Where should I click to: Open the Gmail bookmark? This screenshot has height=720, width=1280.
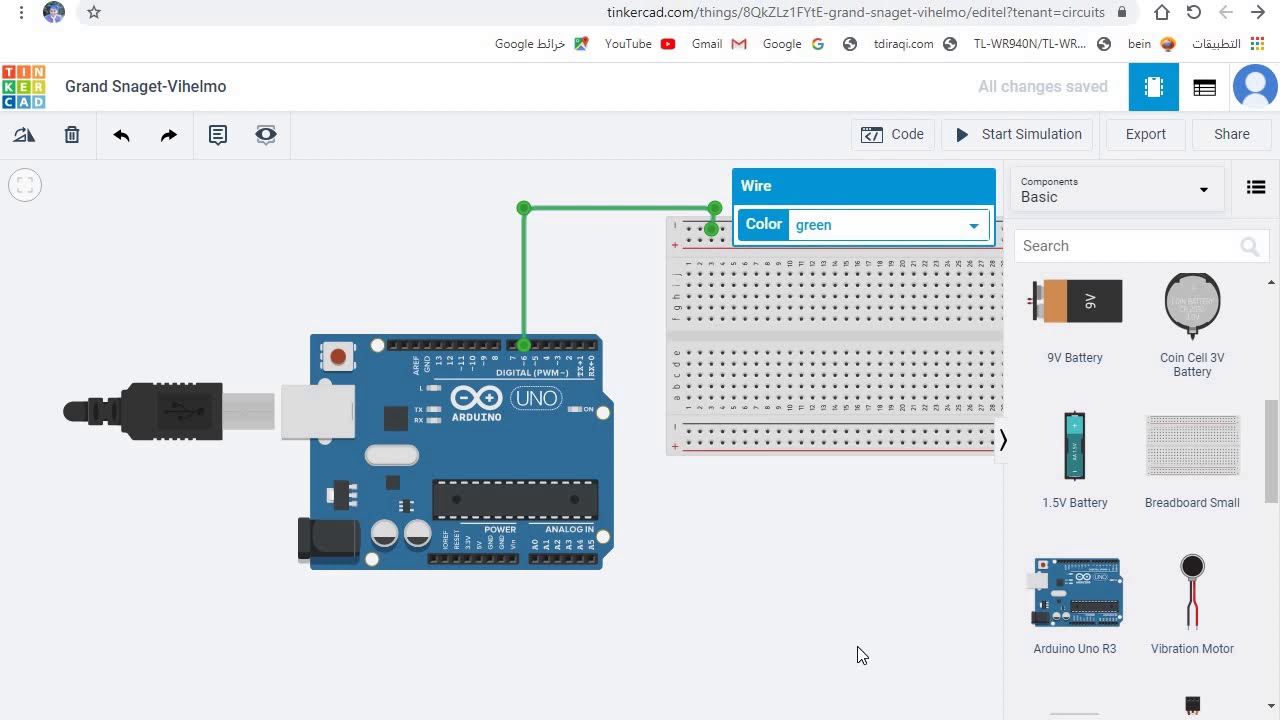tap(719, 44)
